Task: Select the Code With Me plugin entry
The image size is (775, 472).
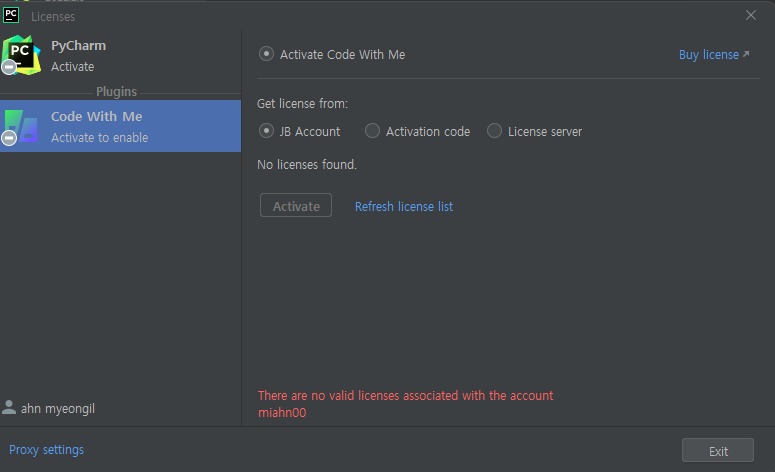Action: point(121,126)
